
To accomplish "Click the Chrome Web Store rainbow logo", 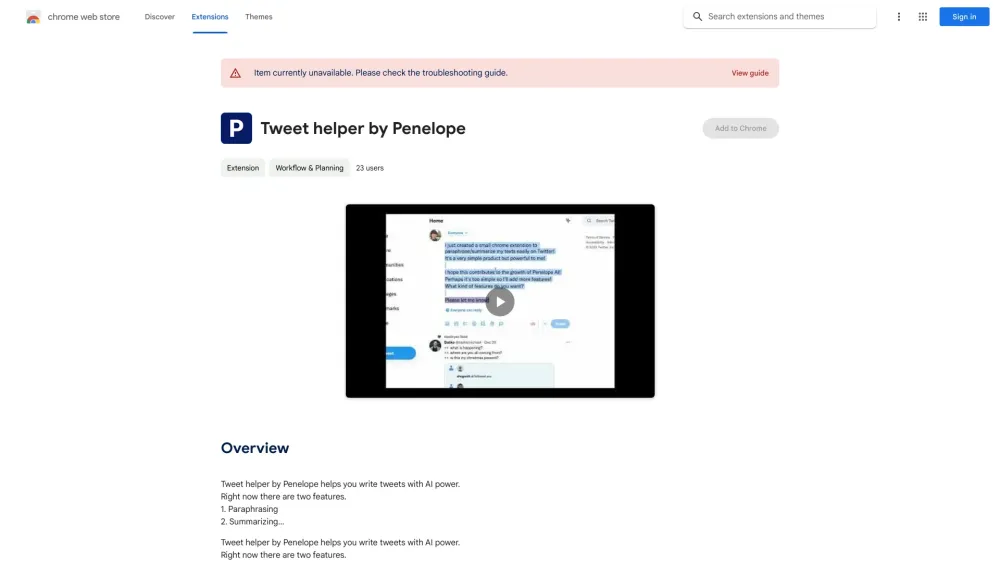I will click(x=33, y=17).
